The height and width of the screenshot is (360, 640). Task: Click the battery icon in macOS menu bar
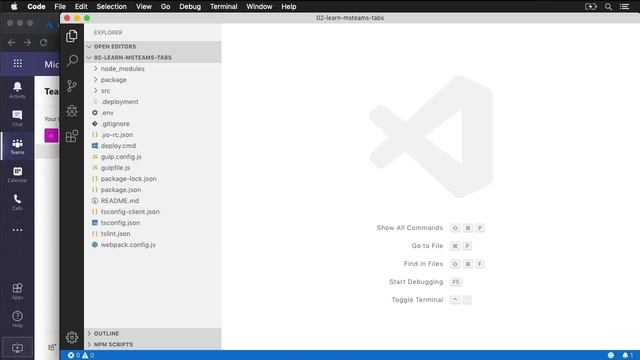(x=591, y=7)
